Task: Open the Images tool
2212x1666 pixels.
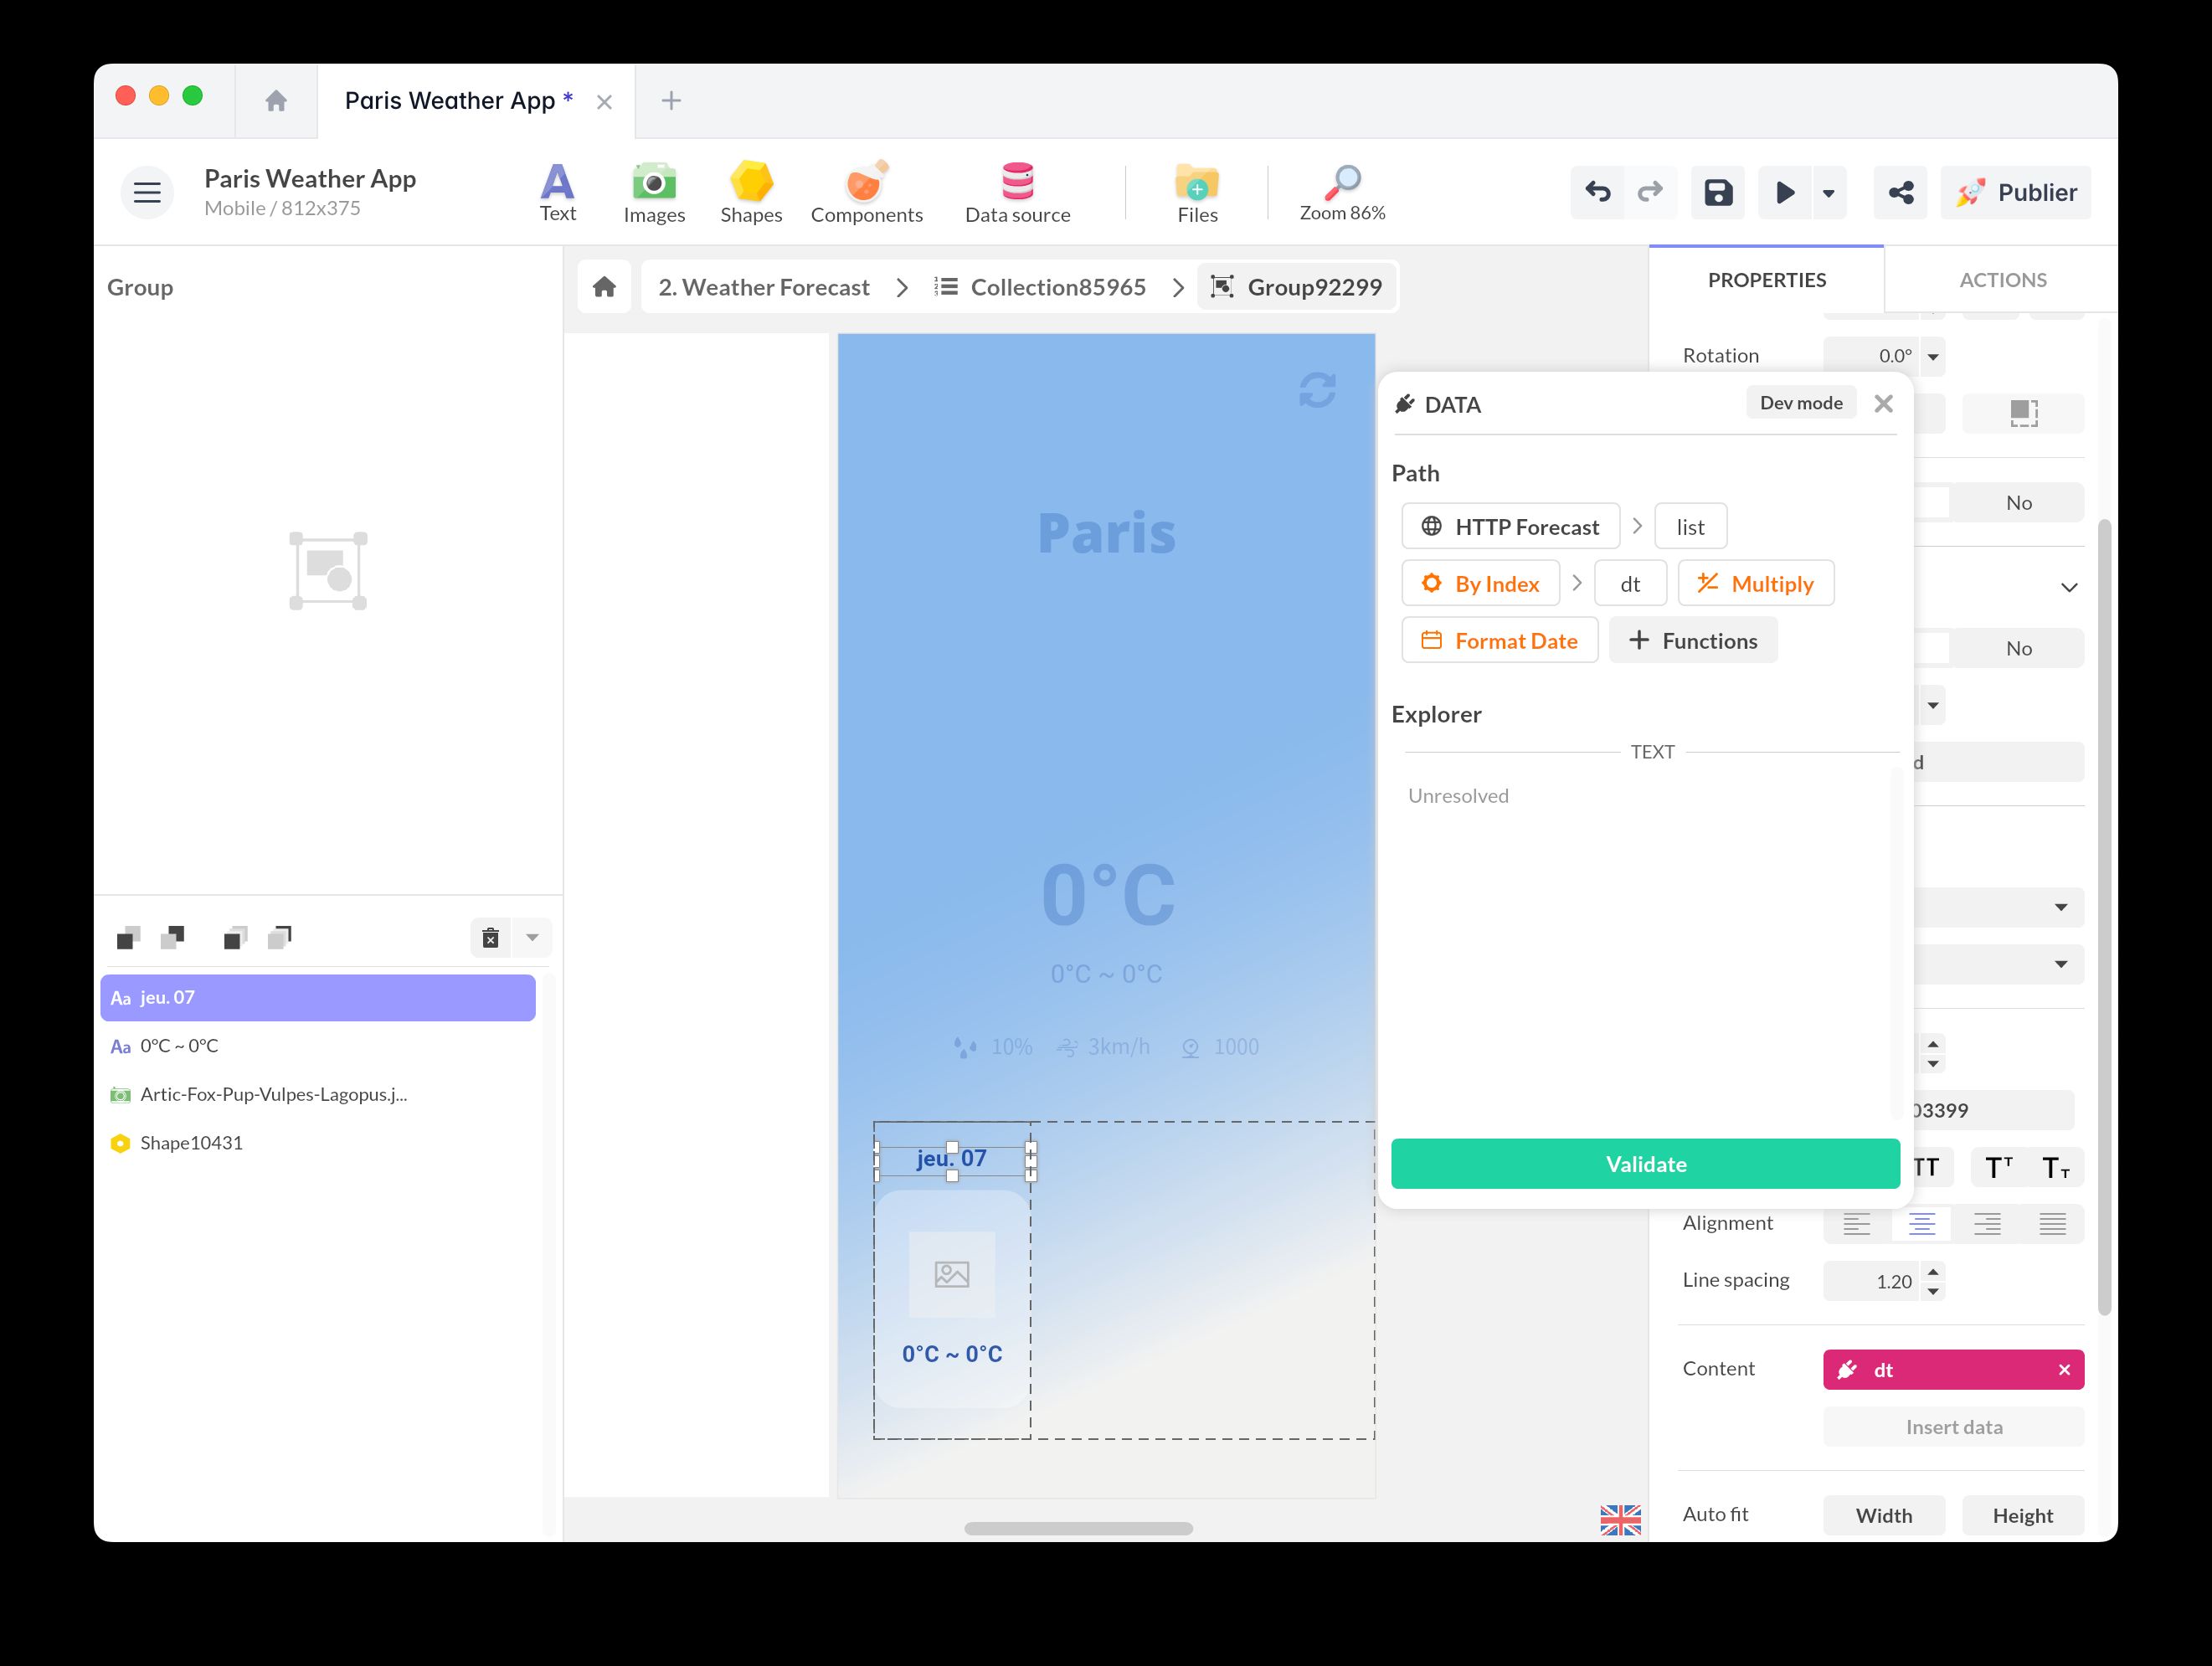Action: pos(654,192)
